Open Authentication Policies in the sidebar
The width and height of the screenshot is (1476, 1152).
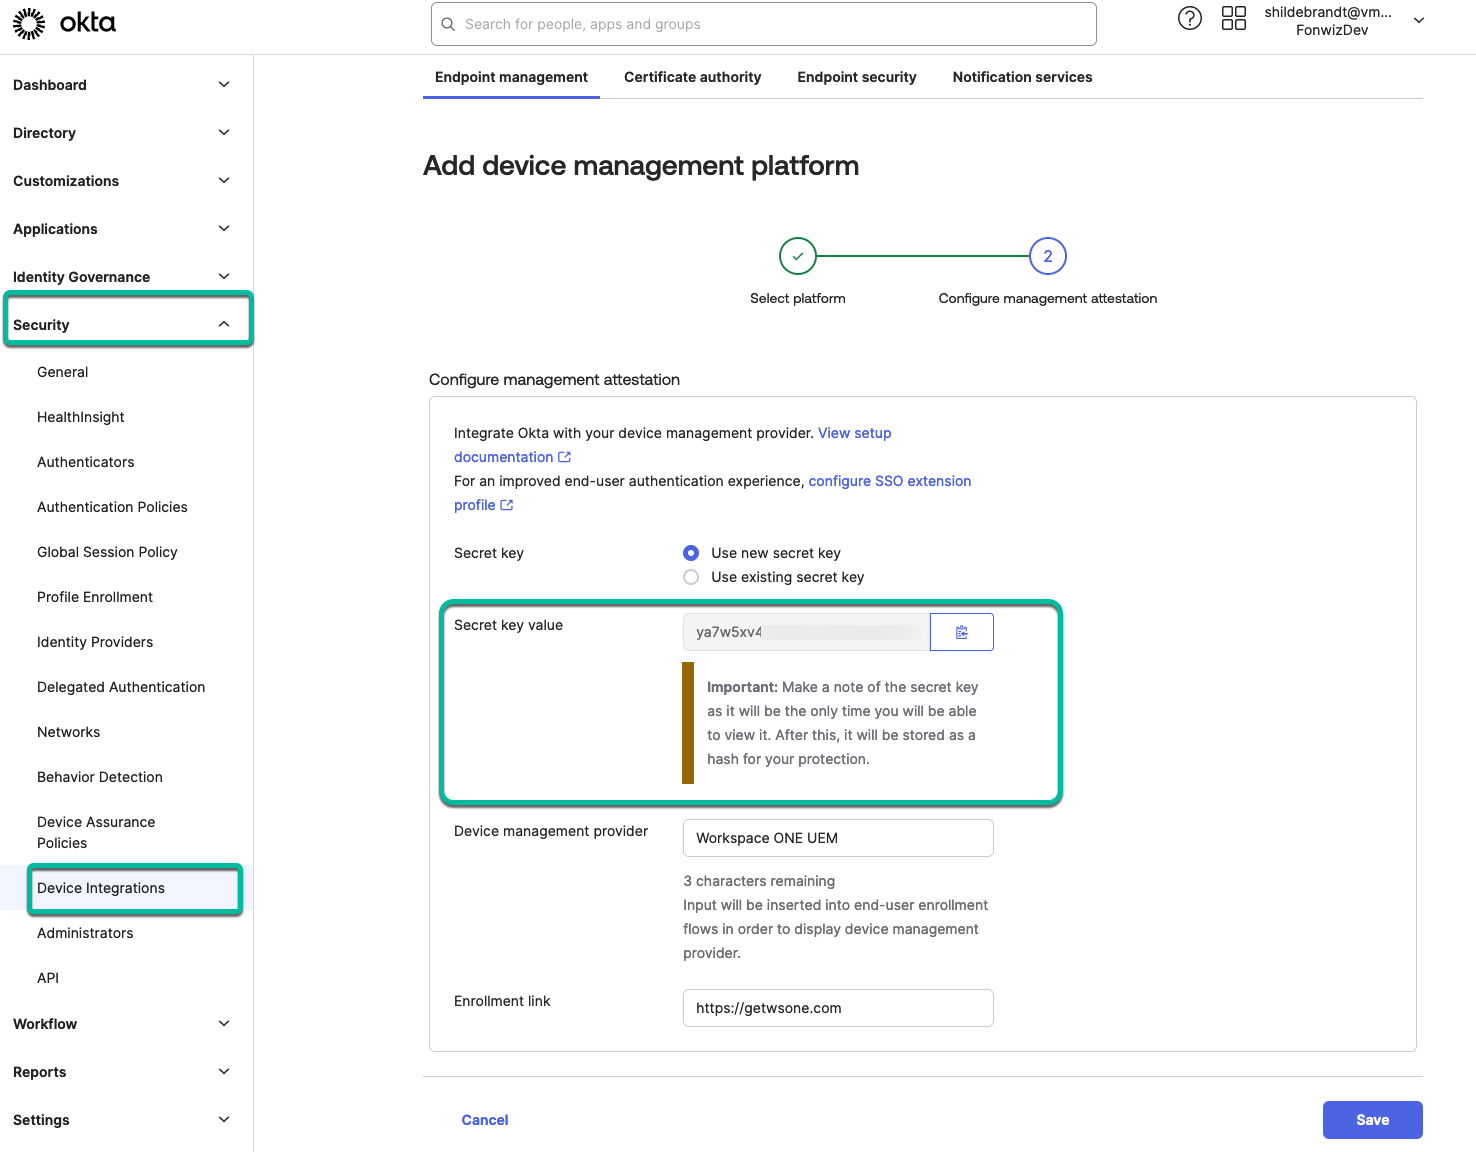point(112,507)
